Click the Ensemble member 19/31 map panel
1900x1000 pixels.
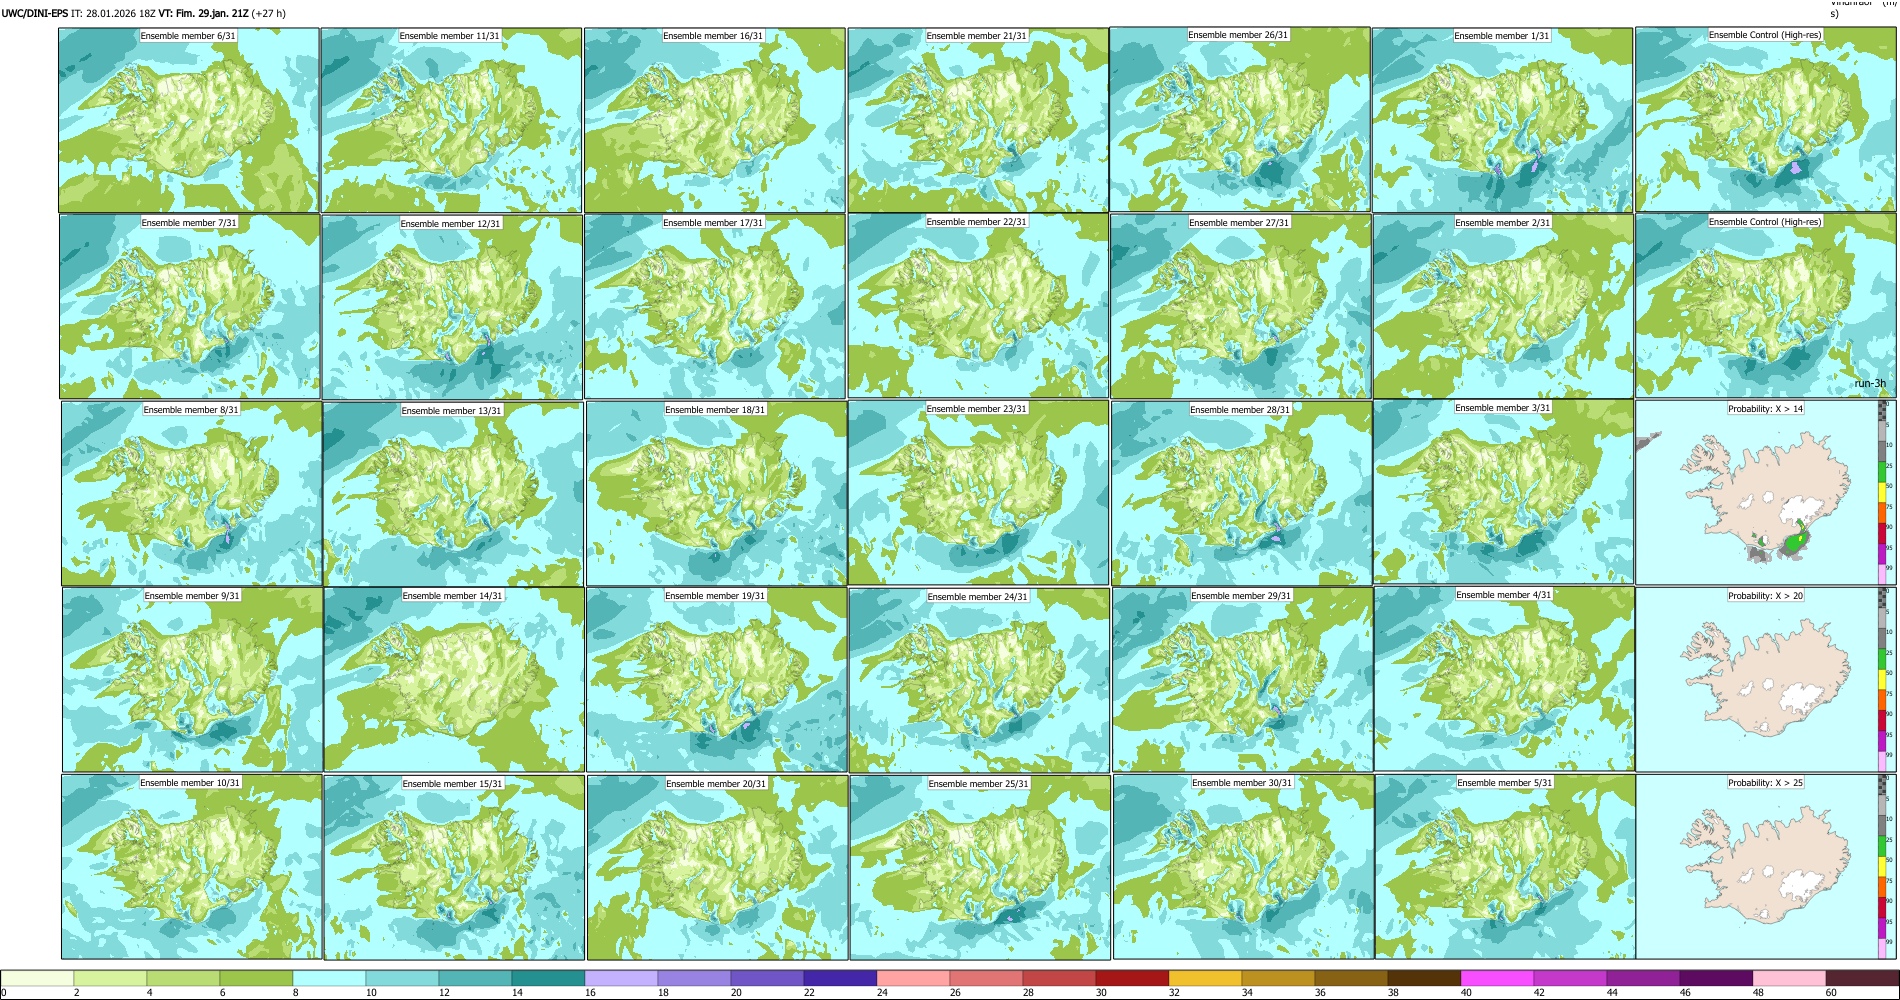(x=717, y=680)
